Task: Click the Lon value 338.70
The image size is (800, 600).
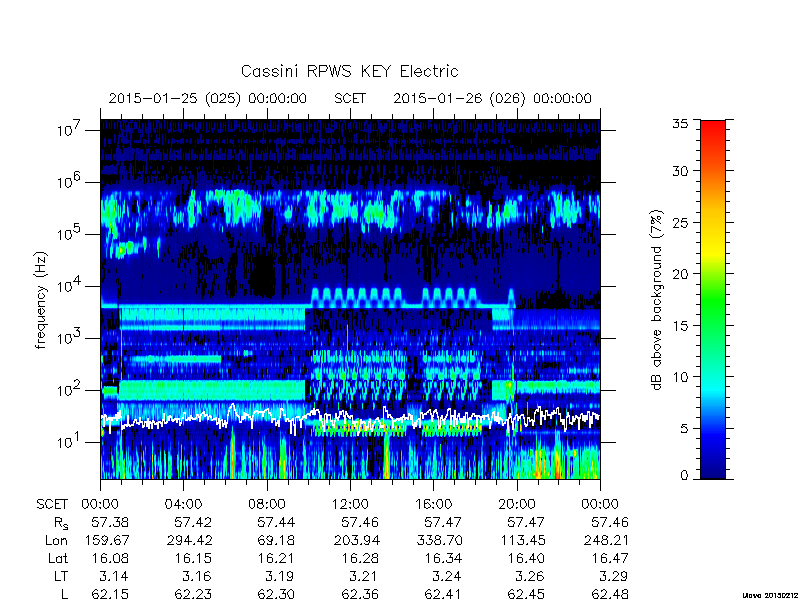Action: pos(439,540)
